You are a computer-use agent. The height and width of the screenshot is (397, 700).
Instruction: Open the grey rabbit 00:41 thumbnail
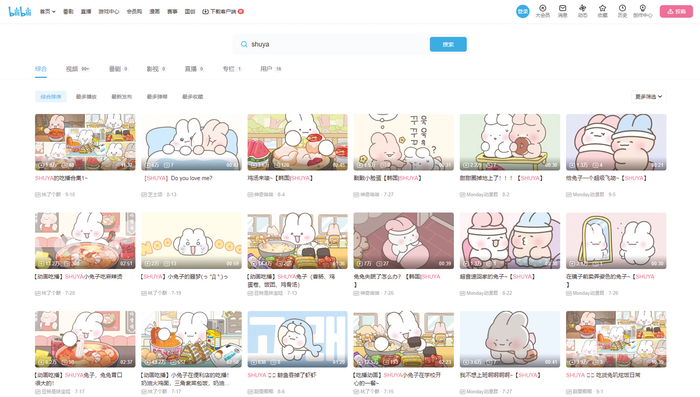(510, 339)
